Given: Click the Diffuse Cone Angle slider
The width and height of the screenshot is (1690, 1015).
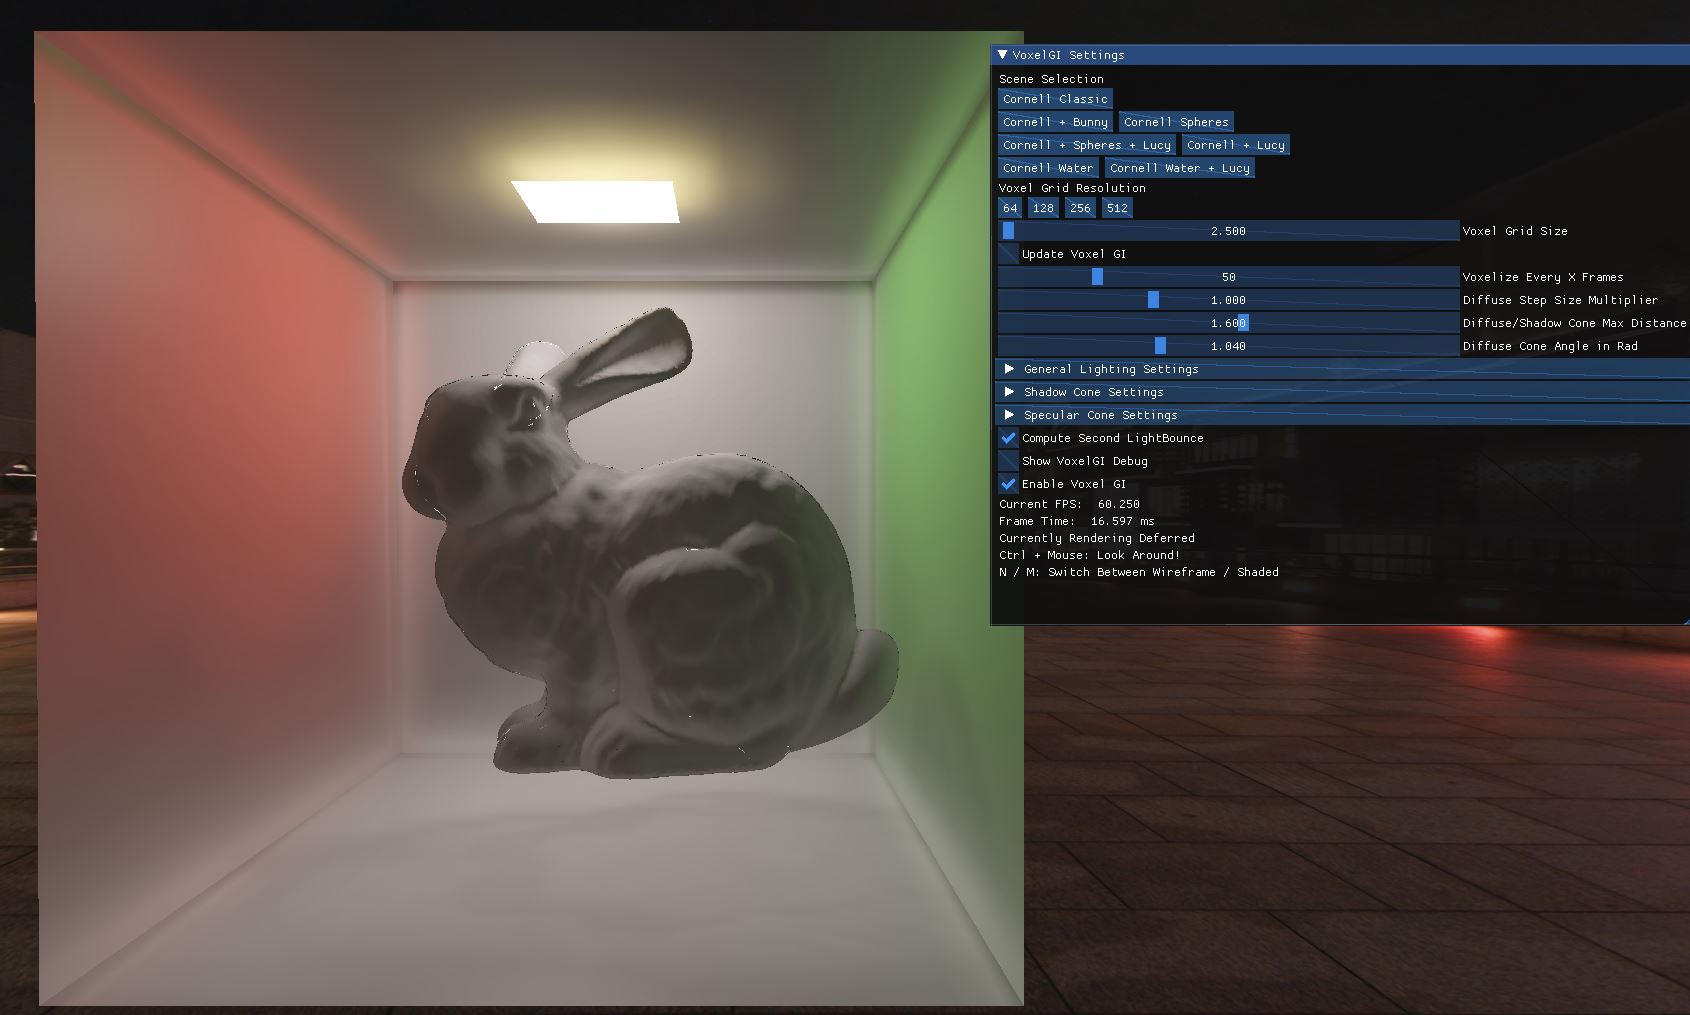Looking at the screenshot, I should (x=1228, y=346).
